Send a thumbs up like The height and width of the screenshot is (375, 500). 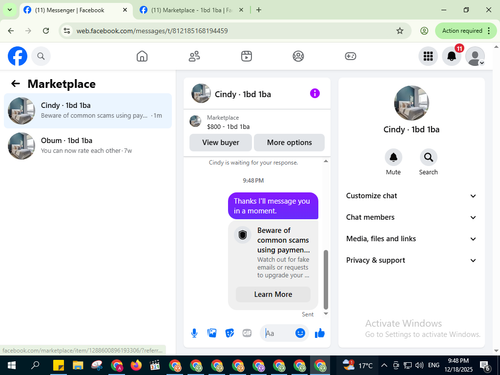(320, 333)
